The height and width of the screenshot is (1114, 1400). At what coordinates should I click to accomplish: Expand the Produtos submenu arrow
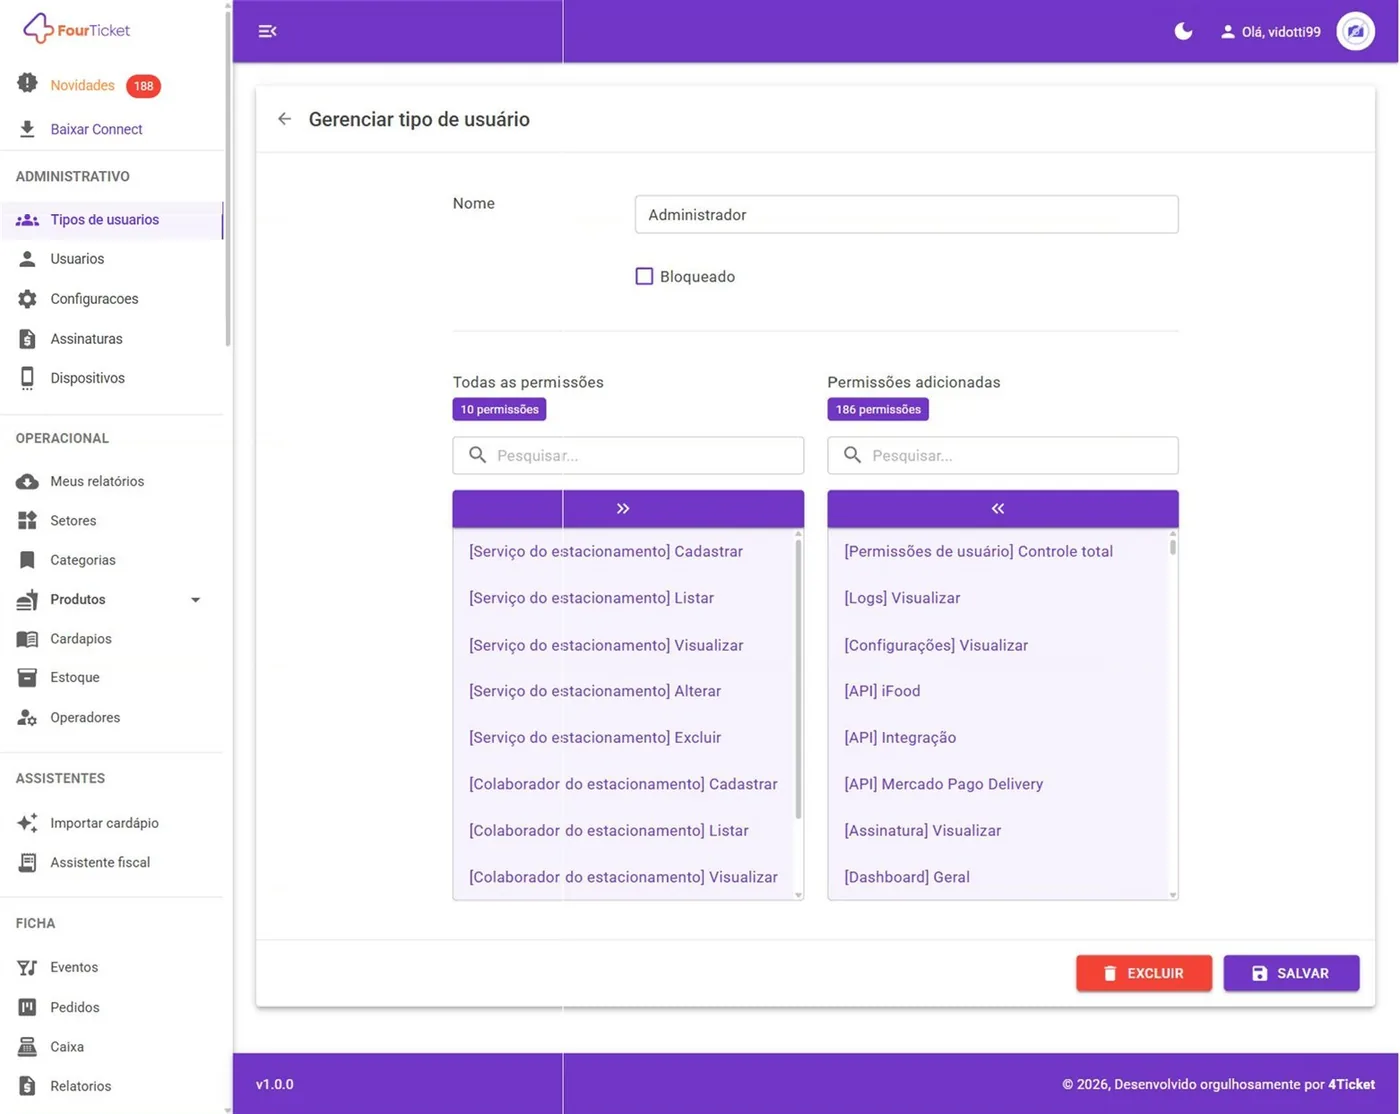coord(196,600)
